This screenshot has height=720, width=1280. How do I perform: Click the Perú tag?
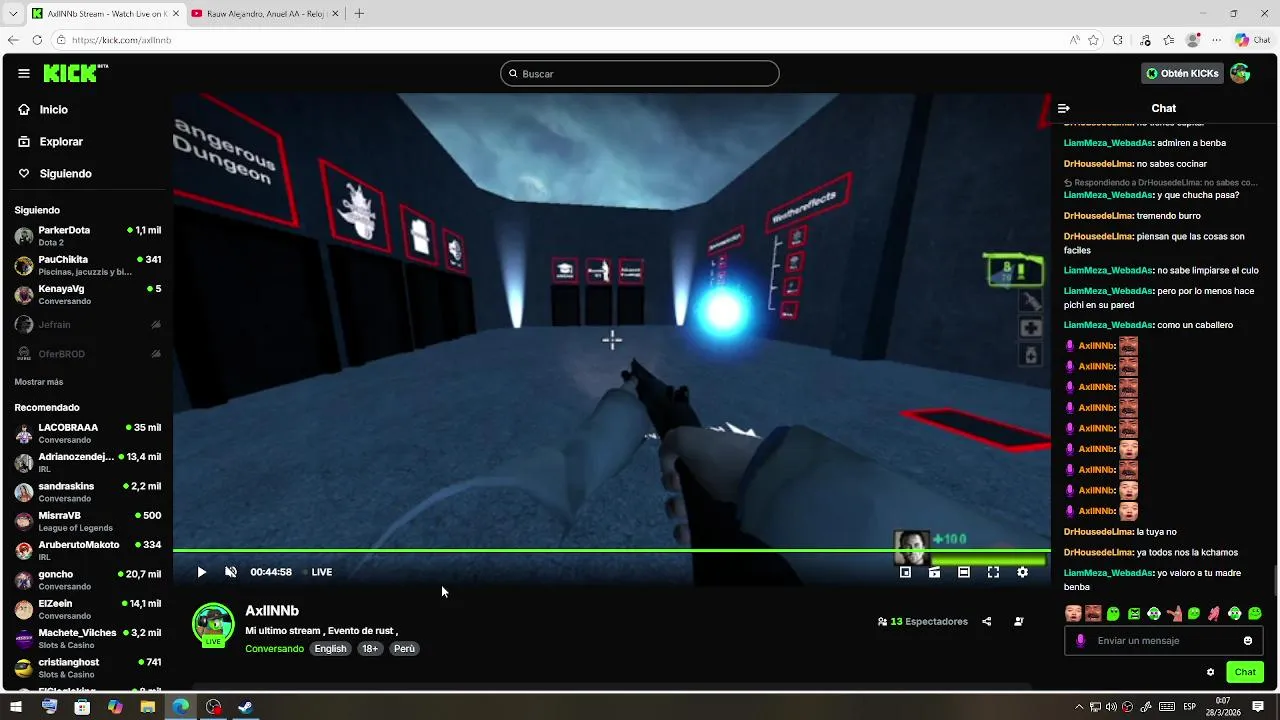point(404,649)
